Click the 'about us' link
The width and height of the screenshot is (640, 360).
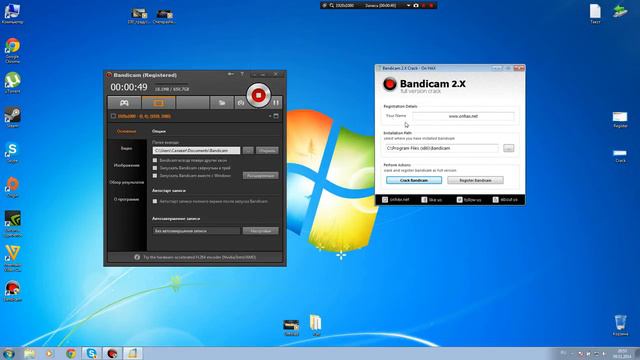pyautogui.click(x=505, y=200)
